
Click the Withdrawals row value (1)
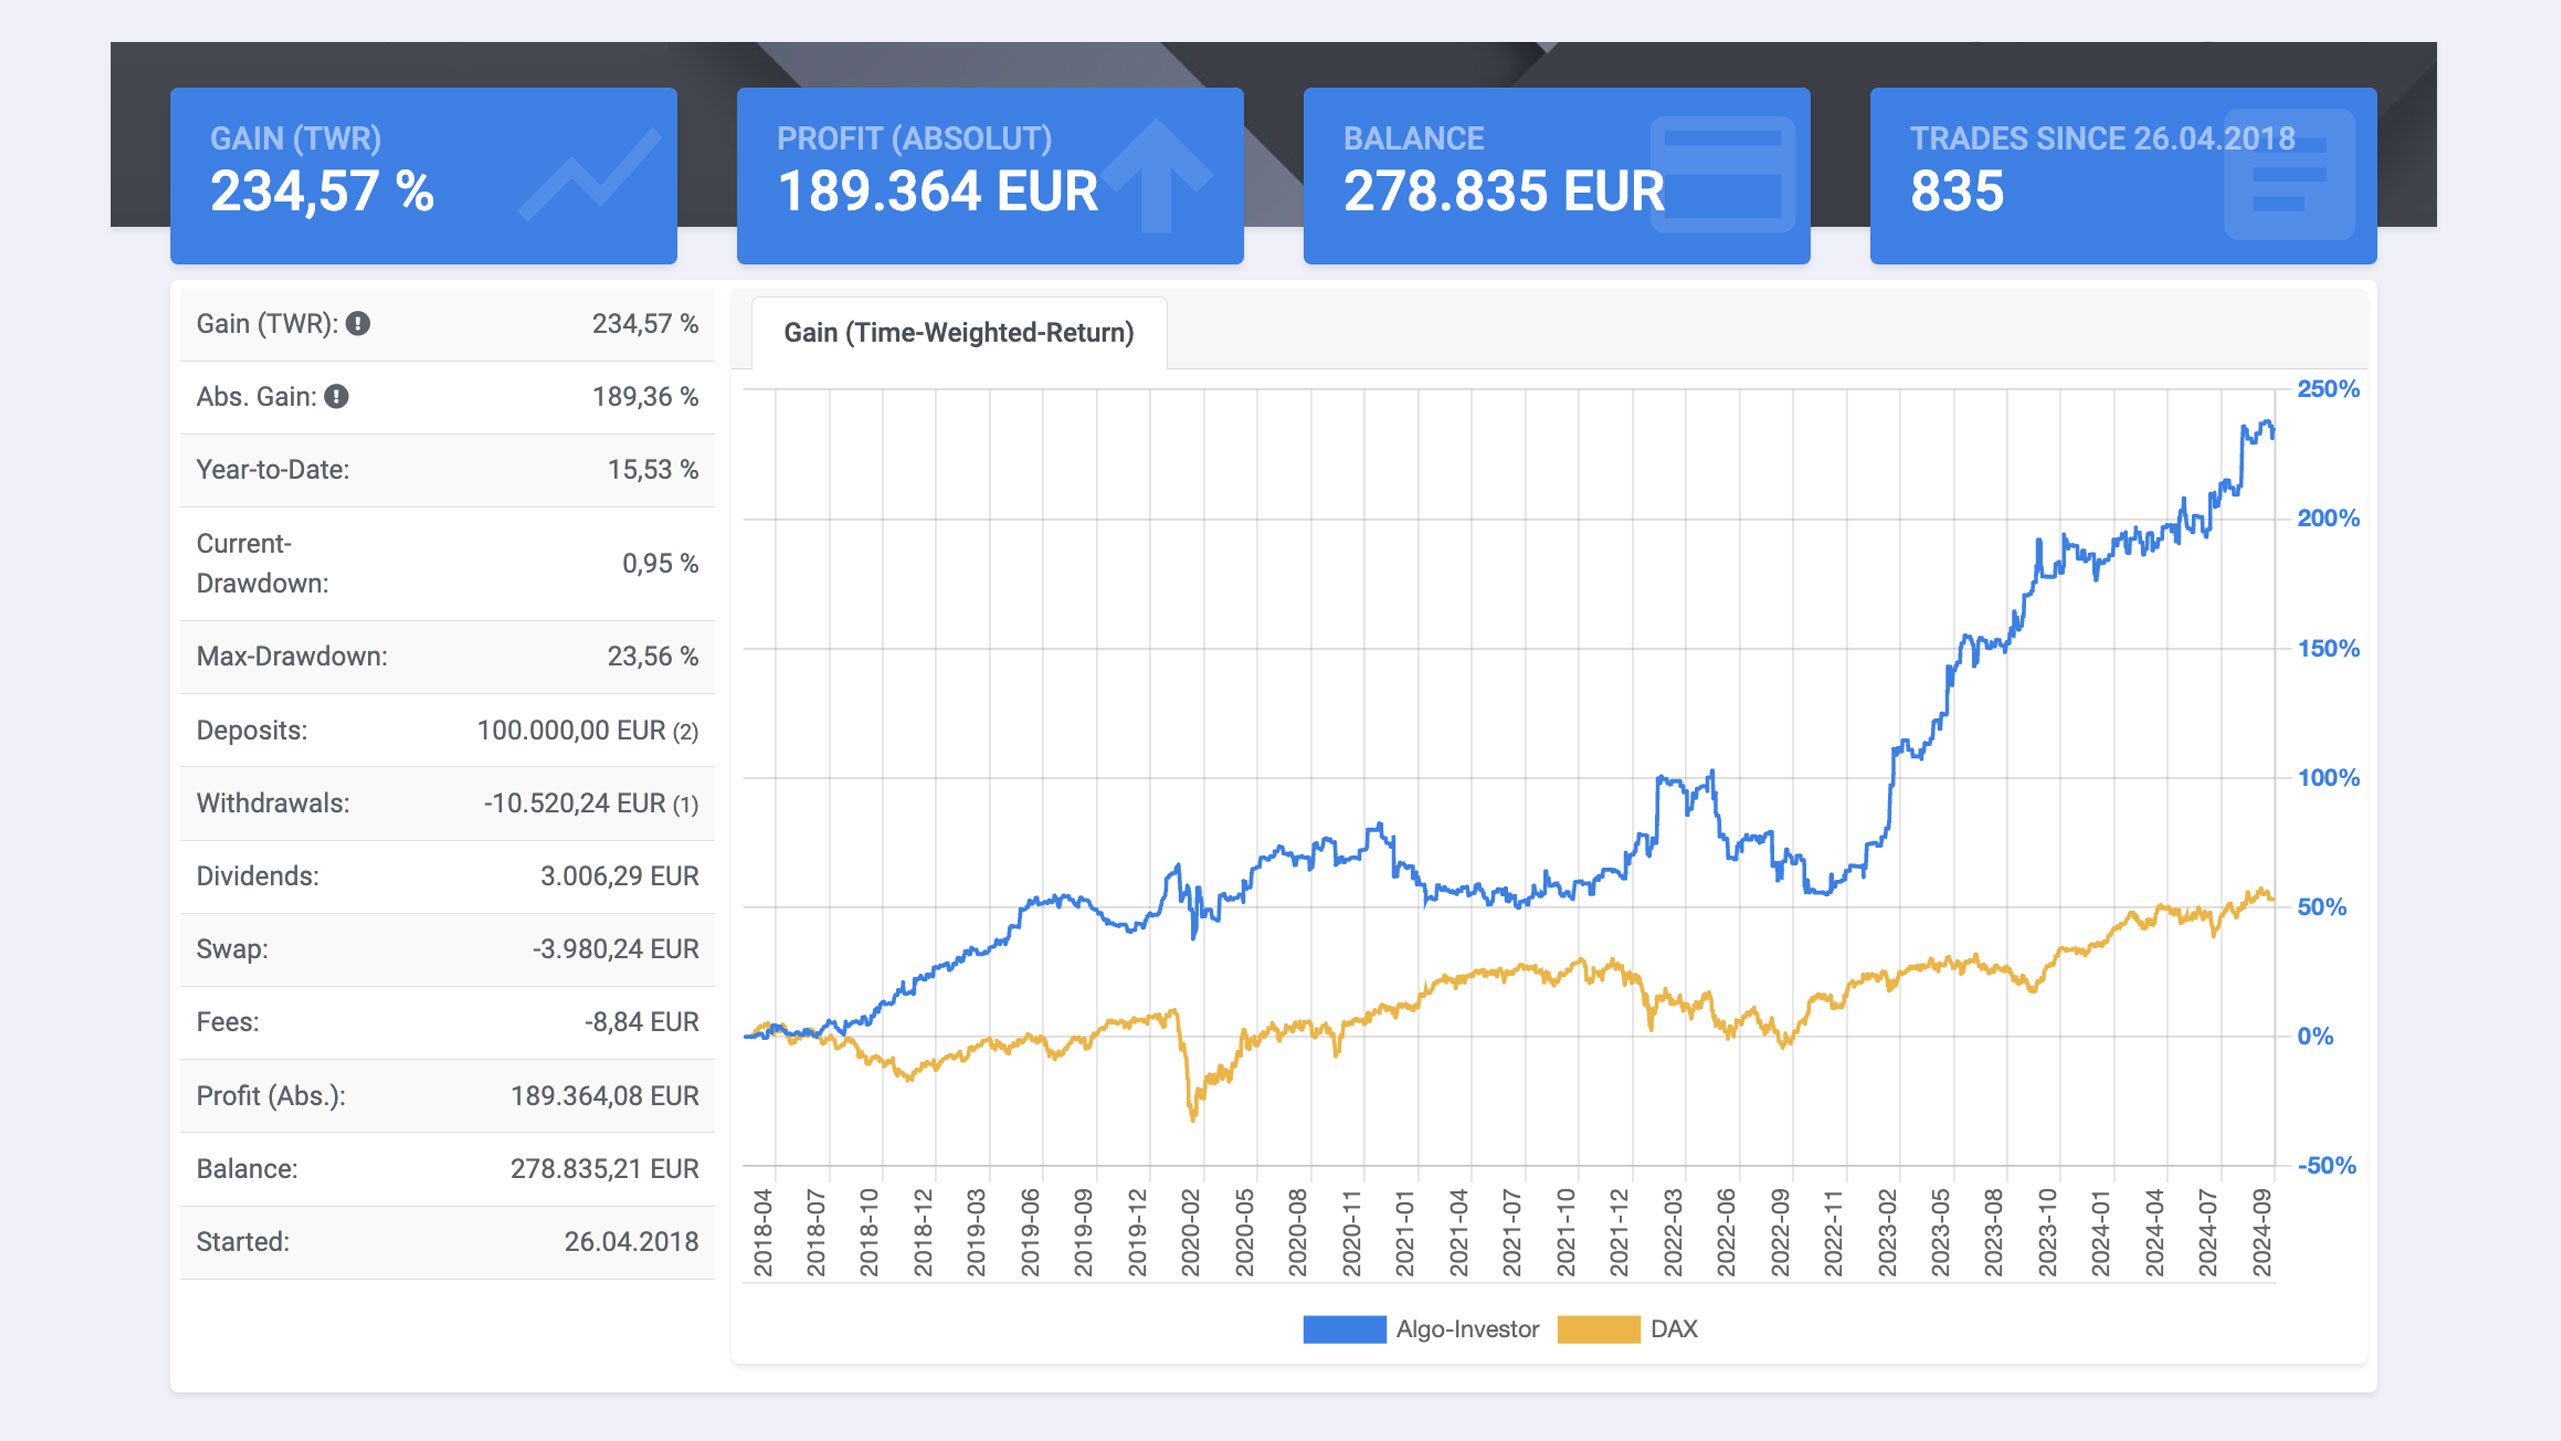[685, 804]
